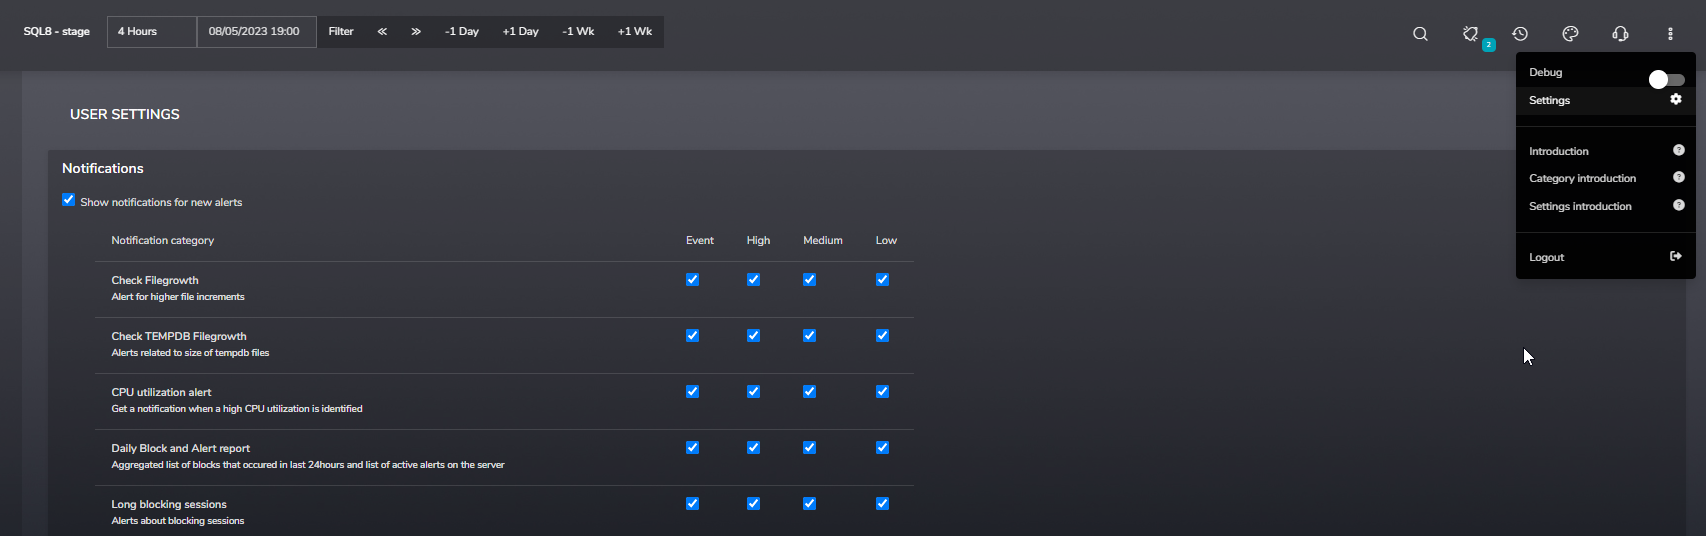
Task: Click the Notifications section heading
Action: pos(103,168)
